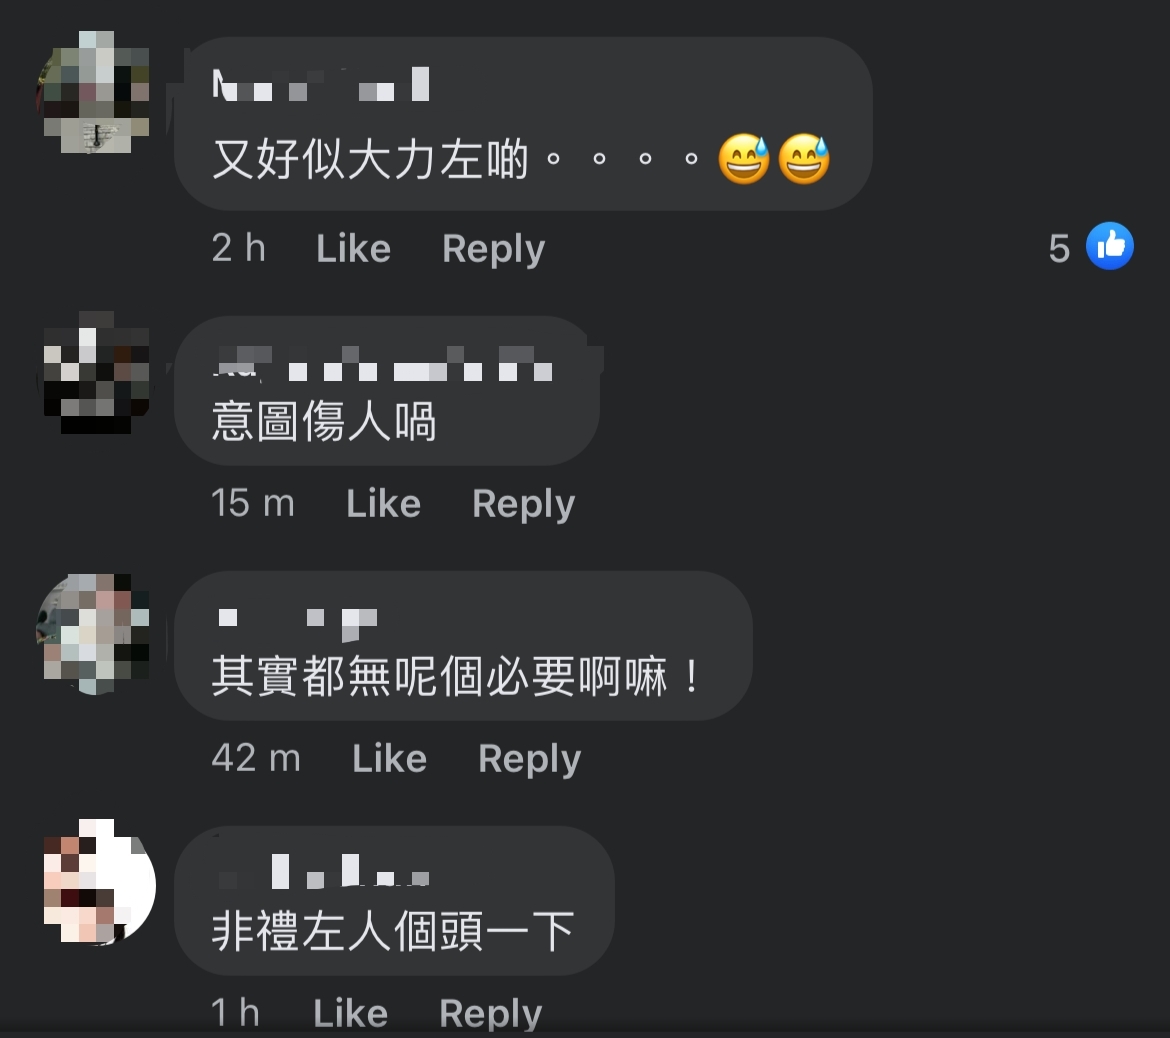Click the blue thumbs-up reaction icon

click(1110, 246)
